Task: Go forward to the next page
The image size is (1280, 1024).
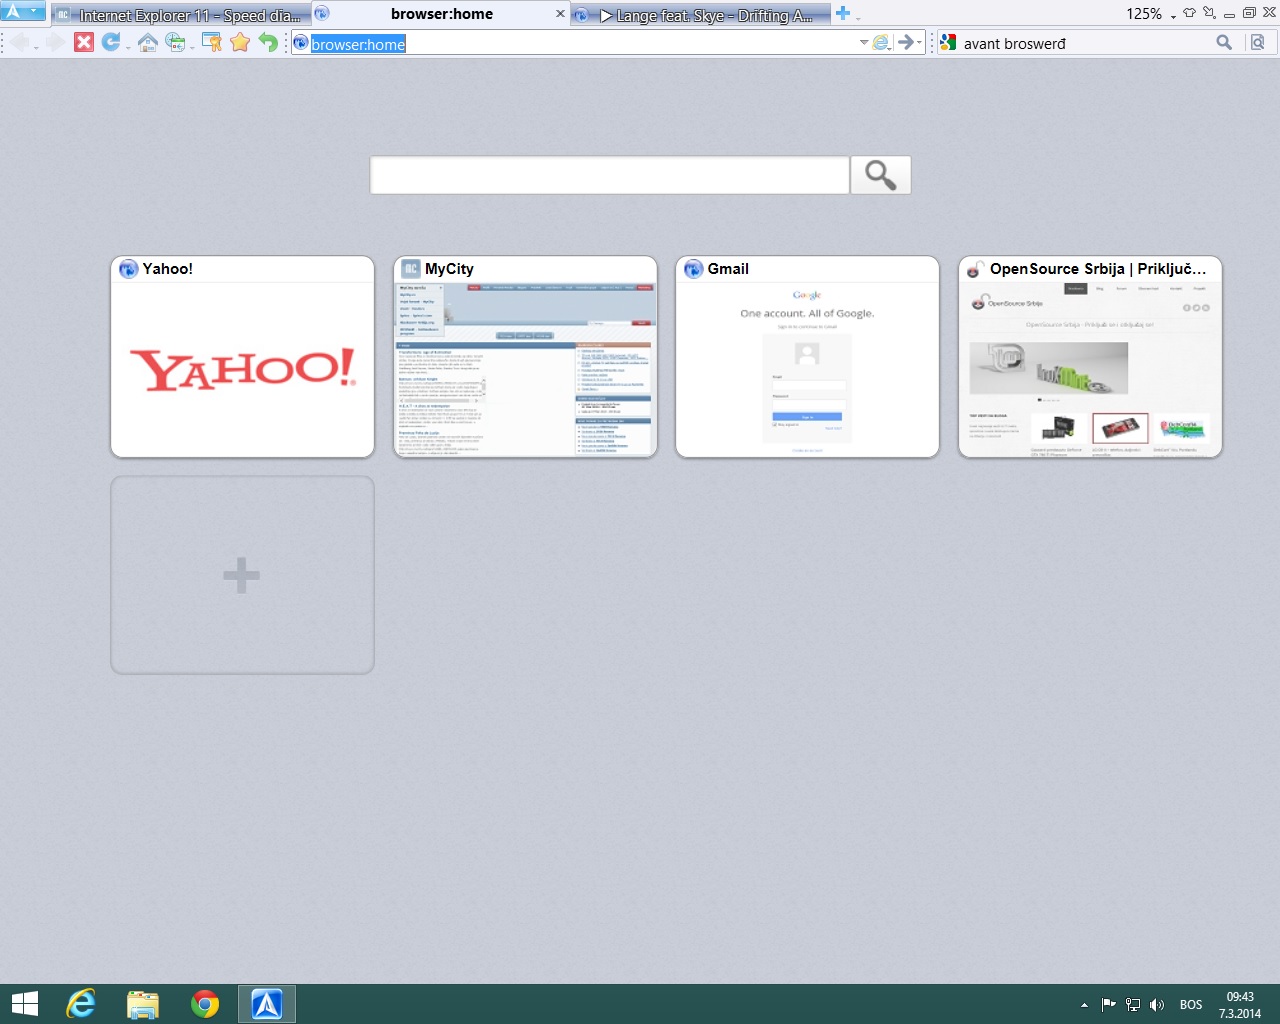Action: point(56,42)
